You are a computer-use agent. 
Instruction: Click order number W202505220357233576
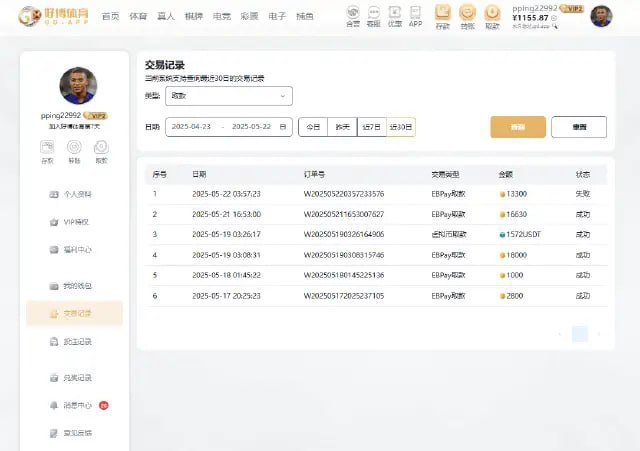point(343,193)
